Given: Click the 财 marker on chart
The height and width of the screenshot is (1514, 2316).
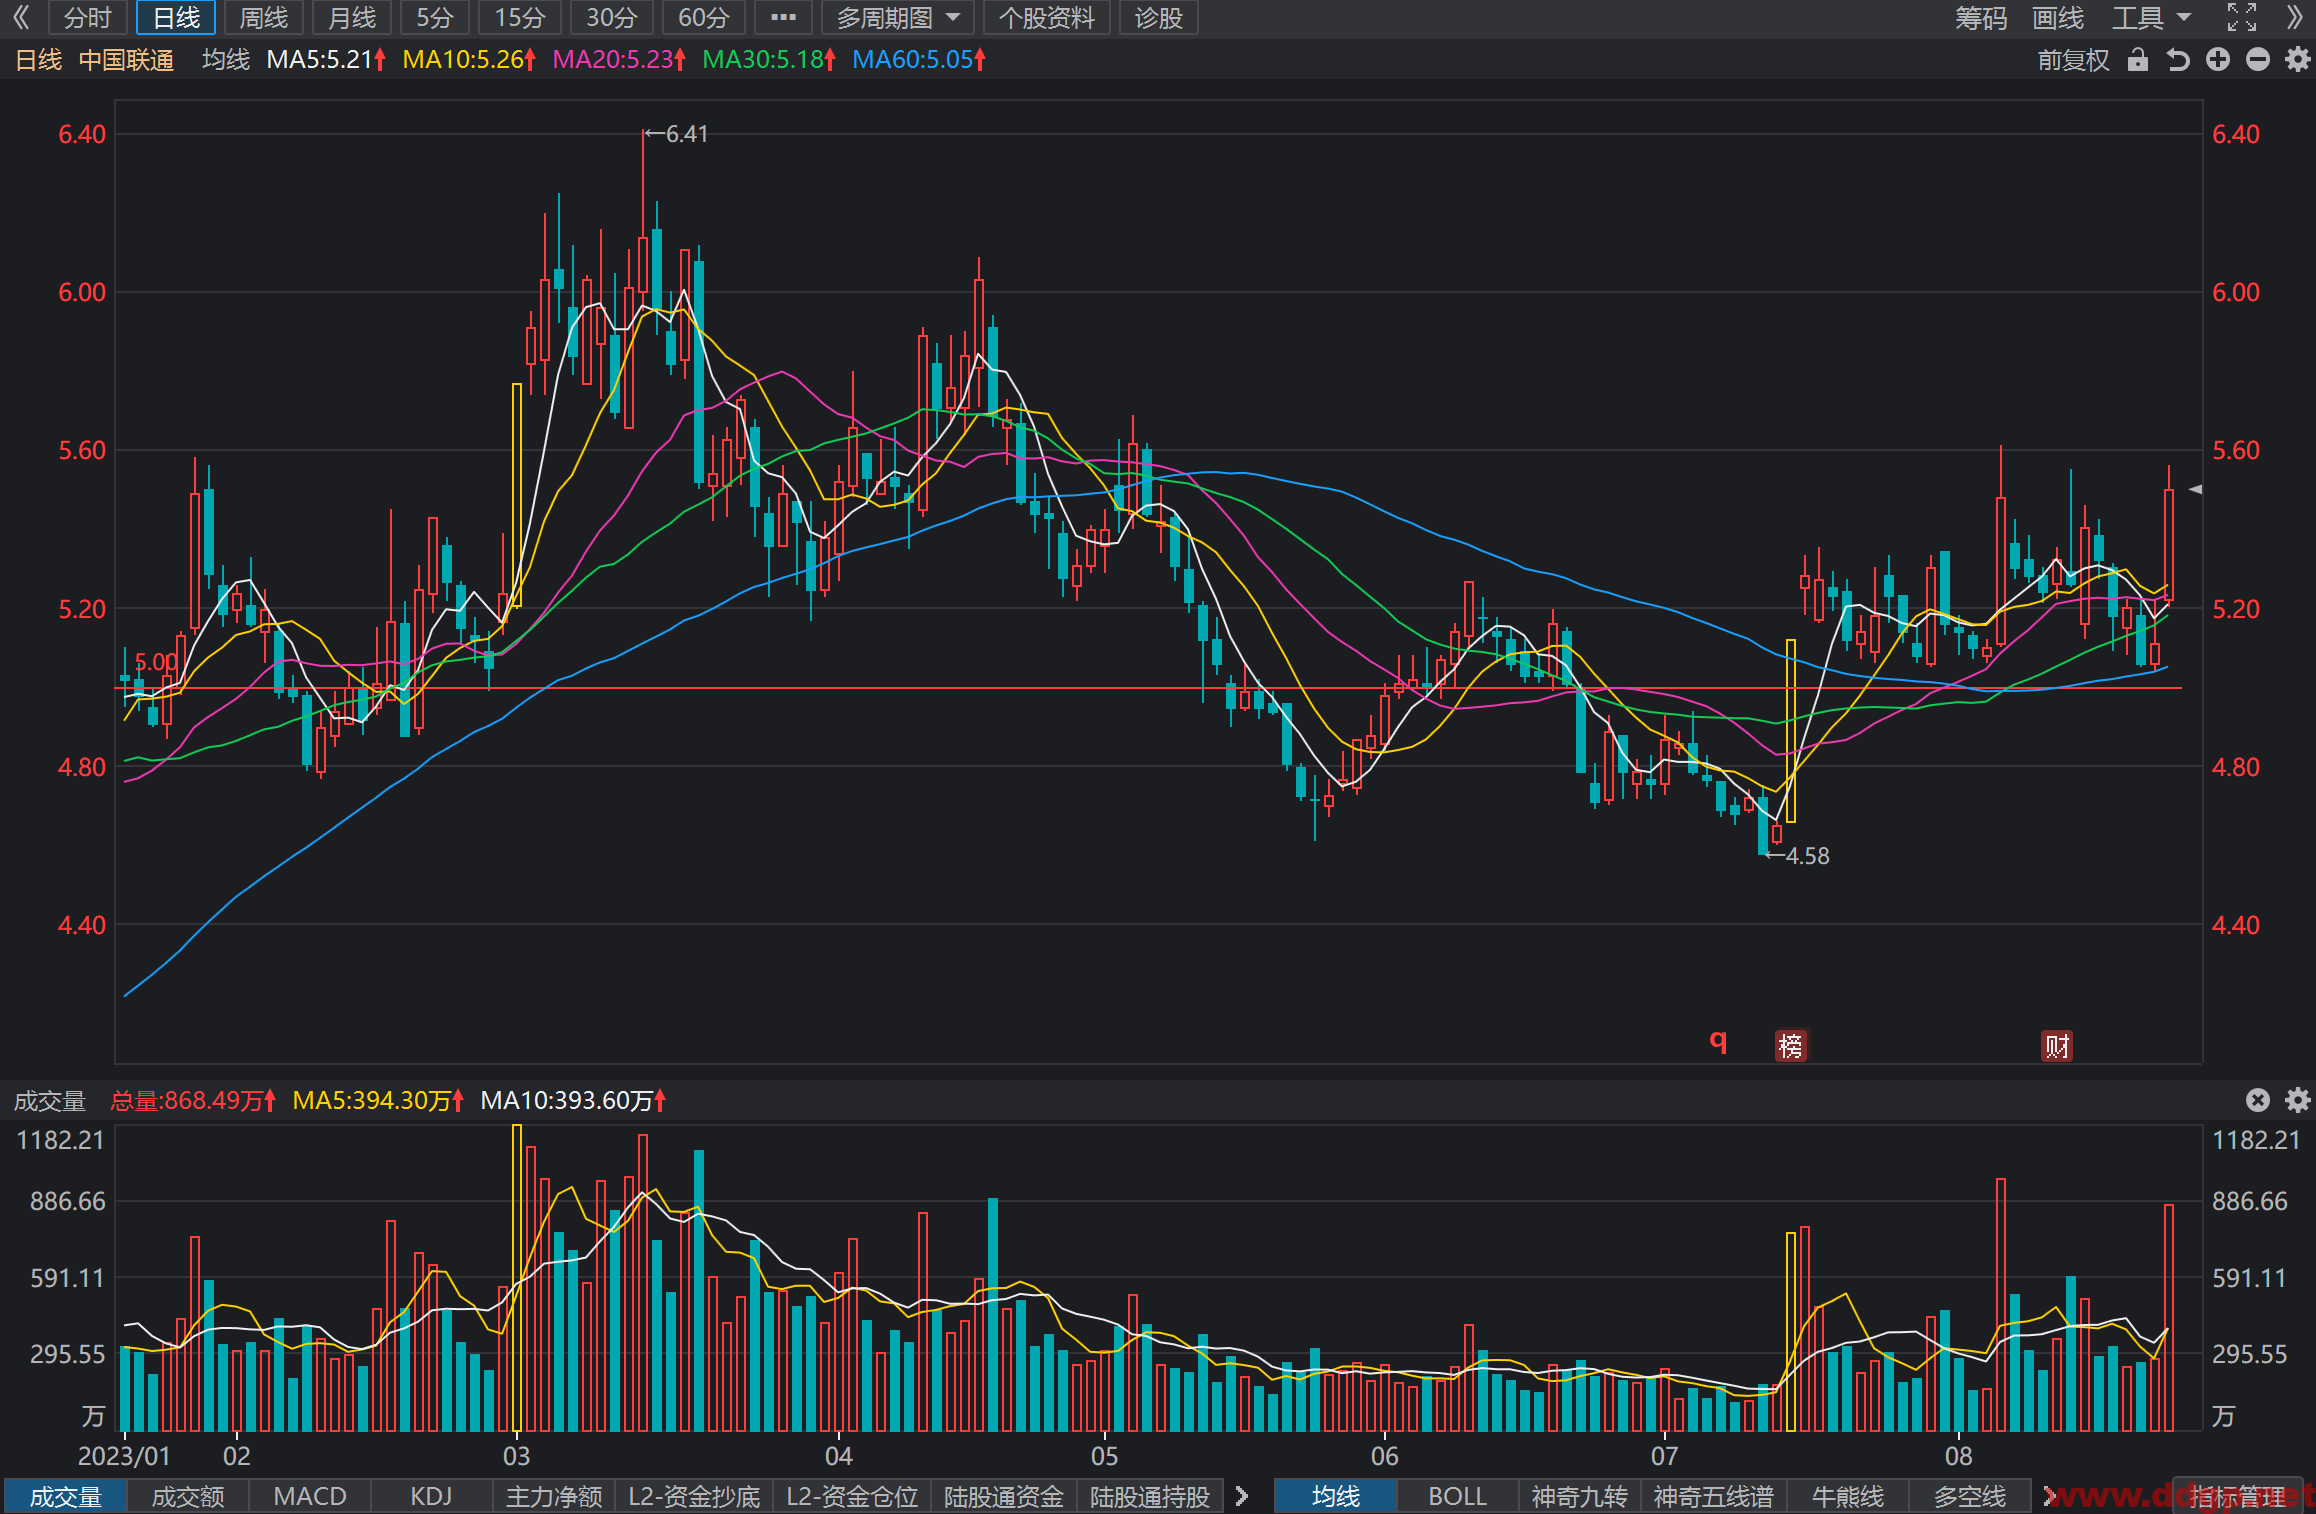Looking at the screenshot, I should tap(2057, 1046).
